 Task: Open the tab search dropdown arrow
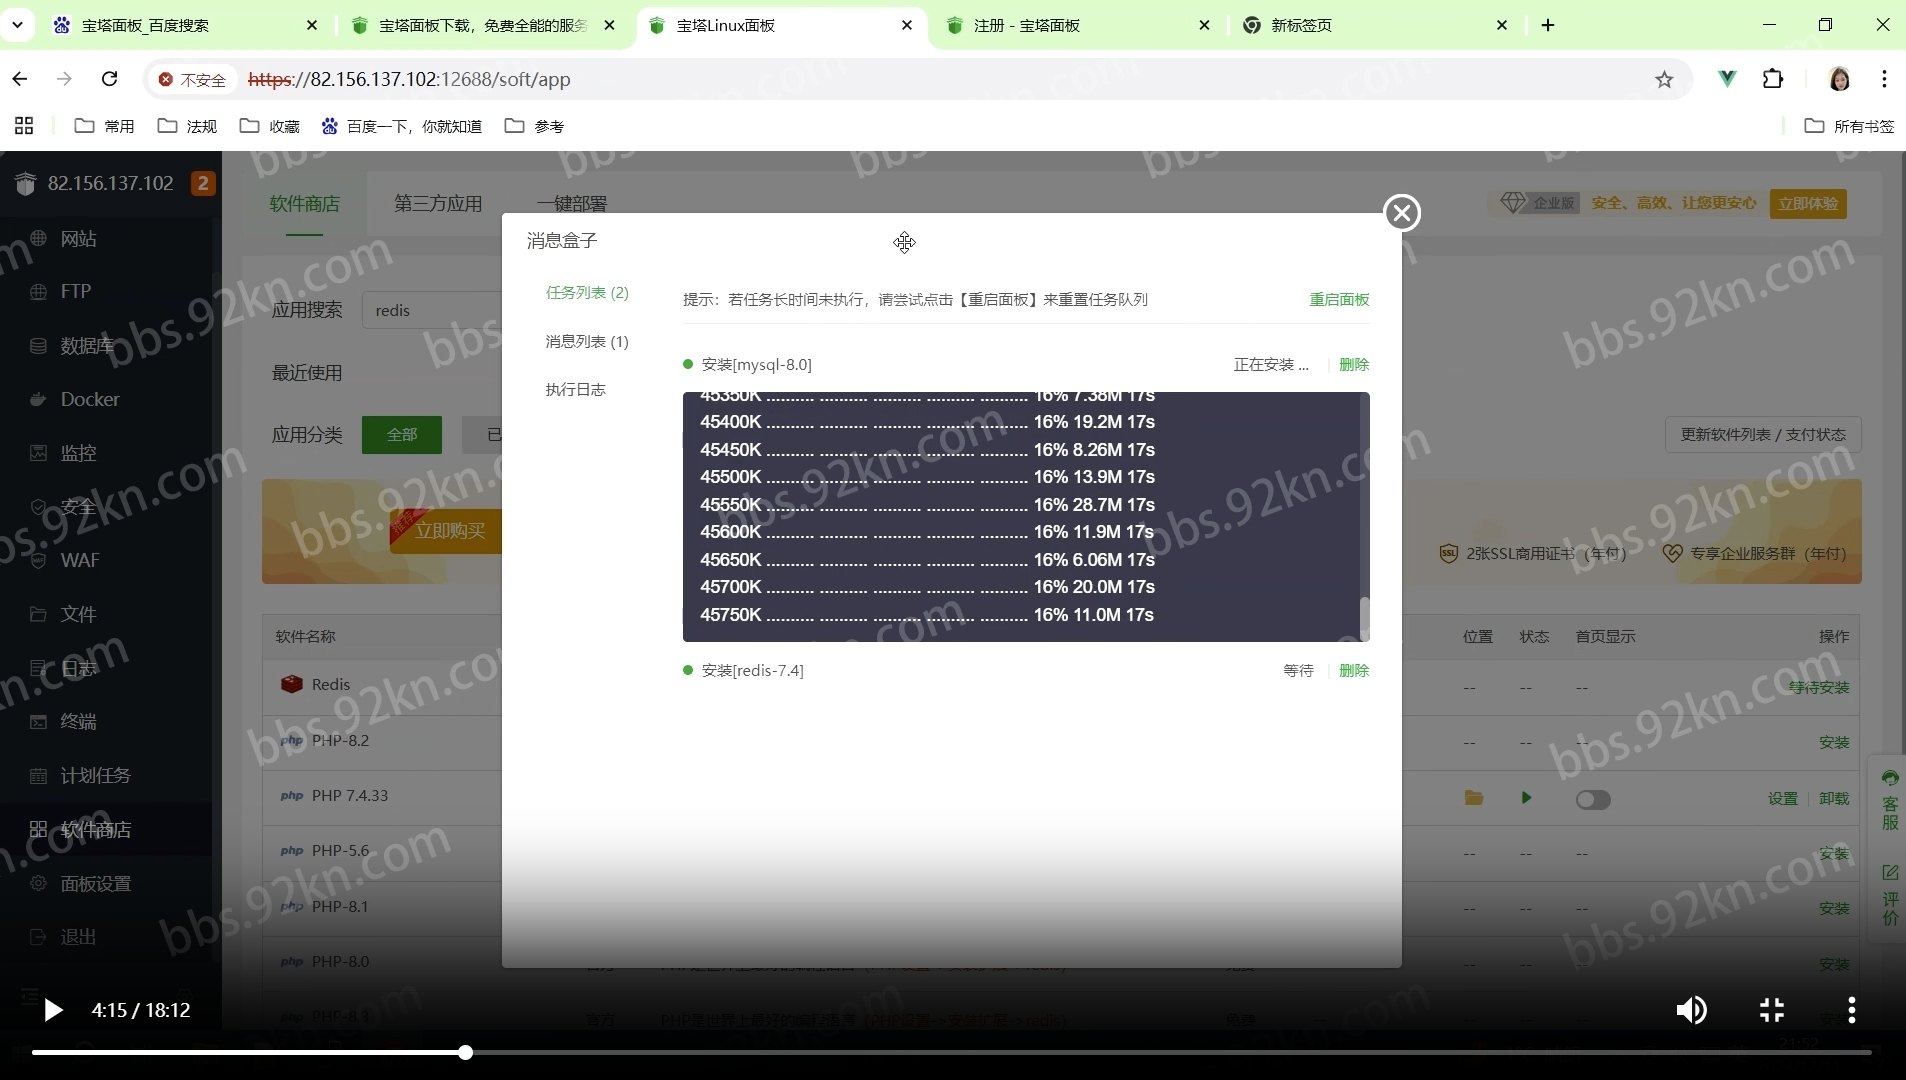[x=18, y=25]
